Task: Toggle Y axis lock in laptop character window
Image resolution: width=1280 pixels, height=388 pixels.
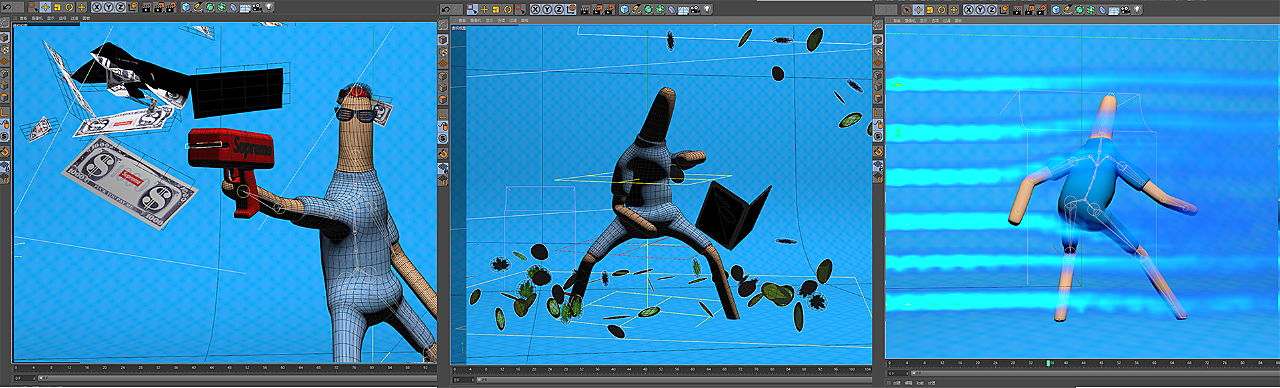Action: tap(547, 9)
